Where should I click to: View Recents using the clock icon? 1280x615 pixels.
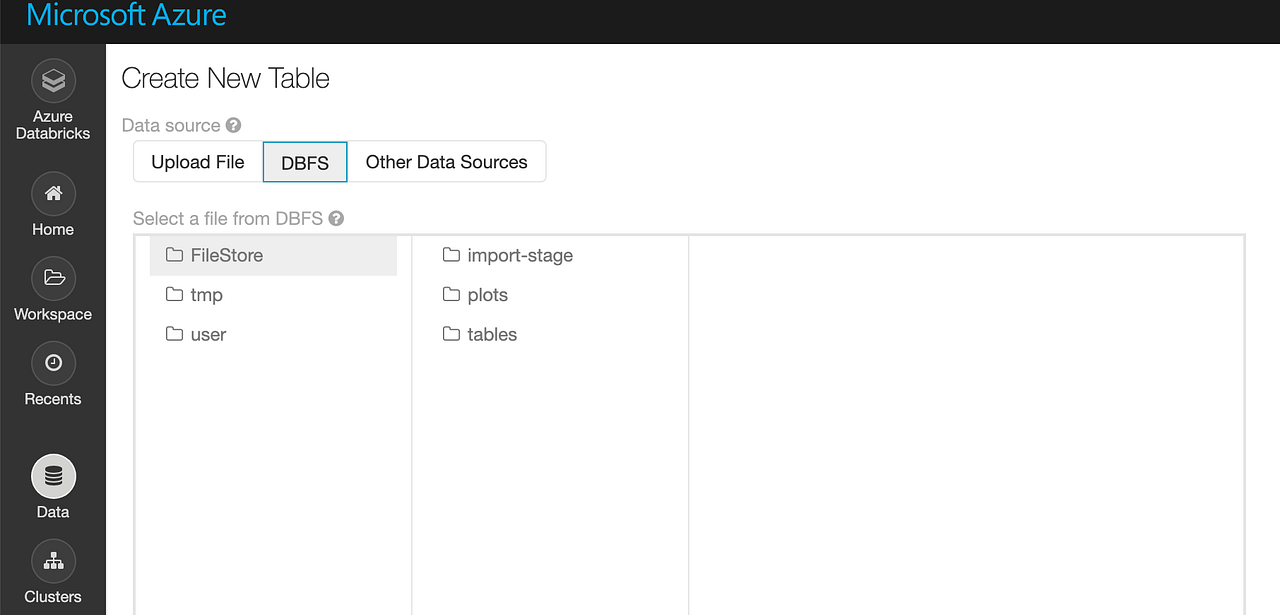(x=52, y=363)
